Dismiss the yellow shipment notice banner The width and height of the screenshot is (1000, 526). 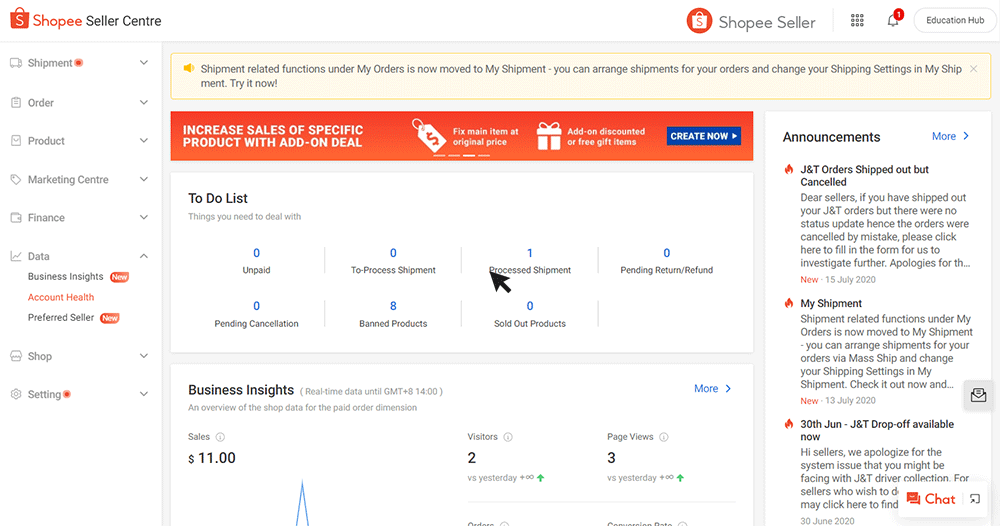[x=973, y=69]
